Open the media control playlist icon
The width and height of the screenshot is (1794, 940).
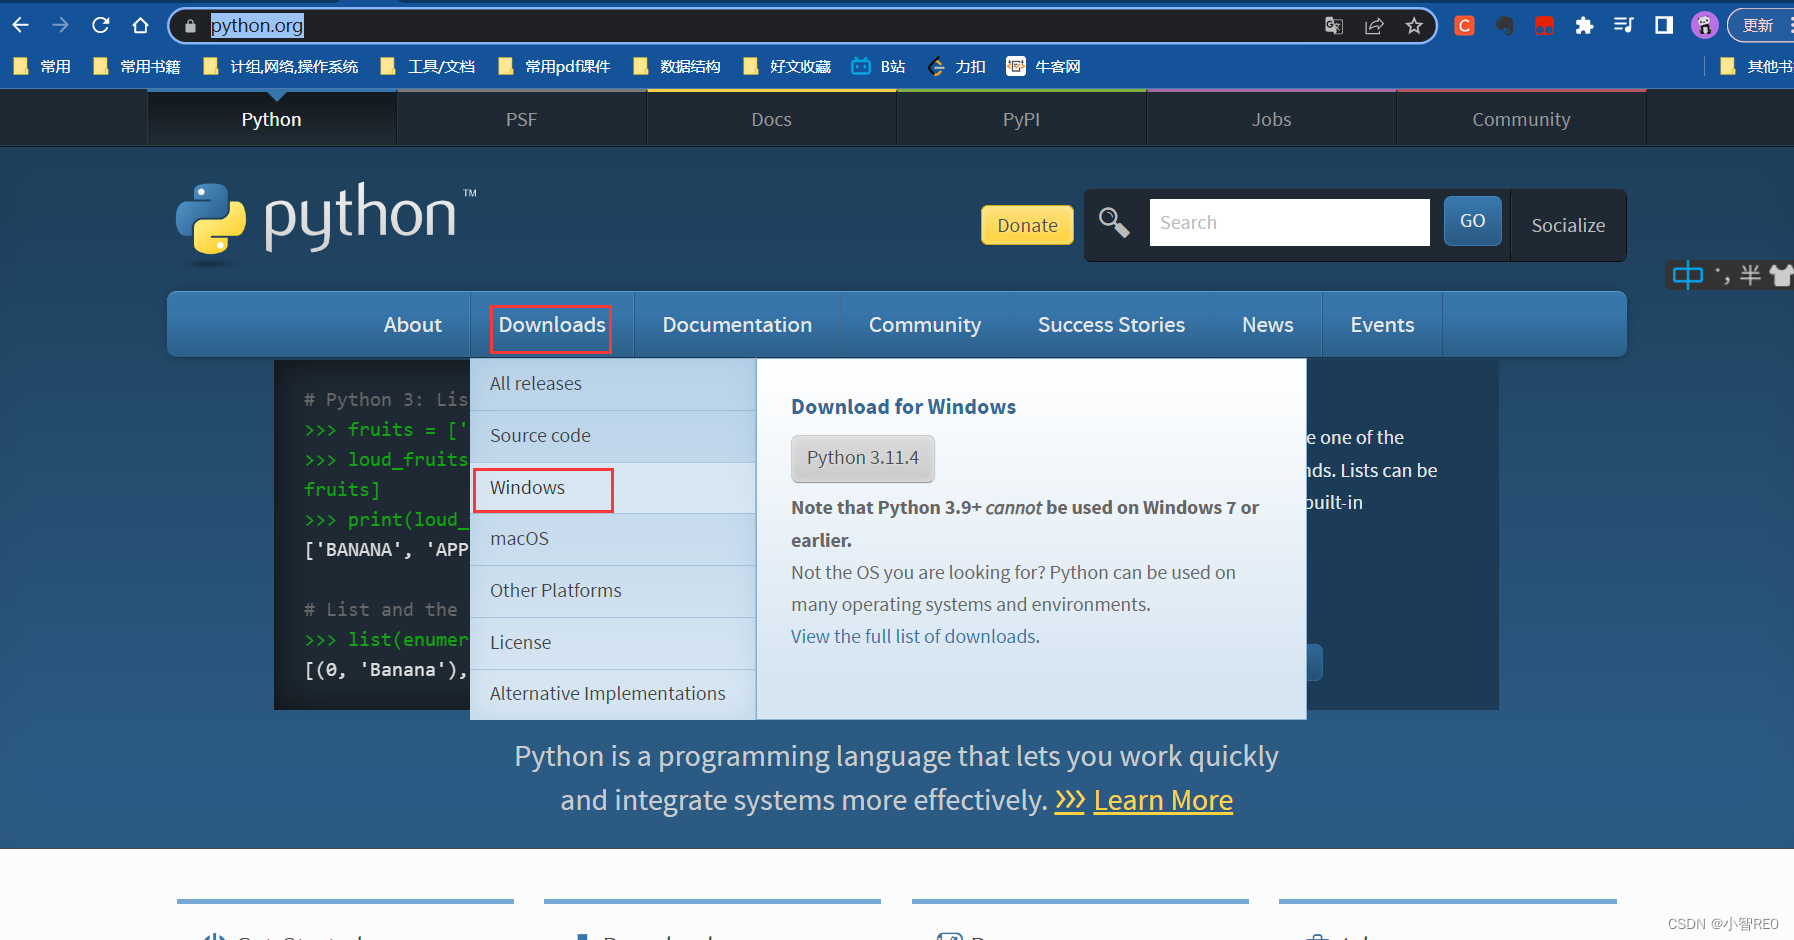1624,25
